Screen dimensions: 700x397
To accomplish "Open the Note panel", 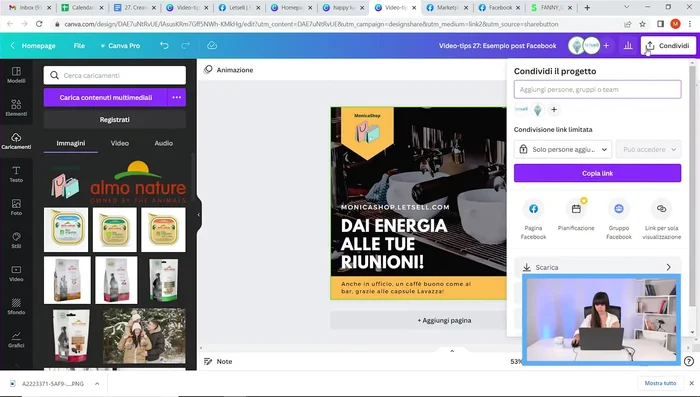I will 218,361.
